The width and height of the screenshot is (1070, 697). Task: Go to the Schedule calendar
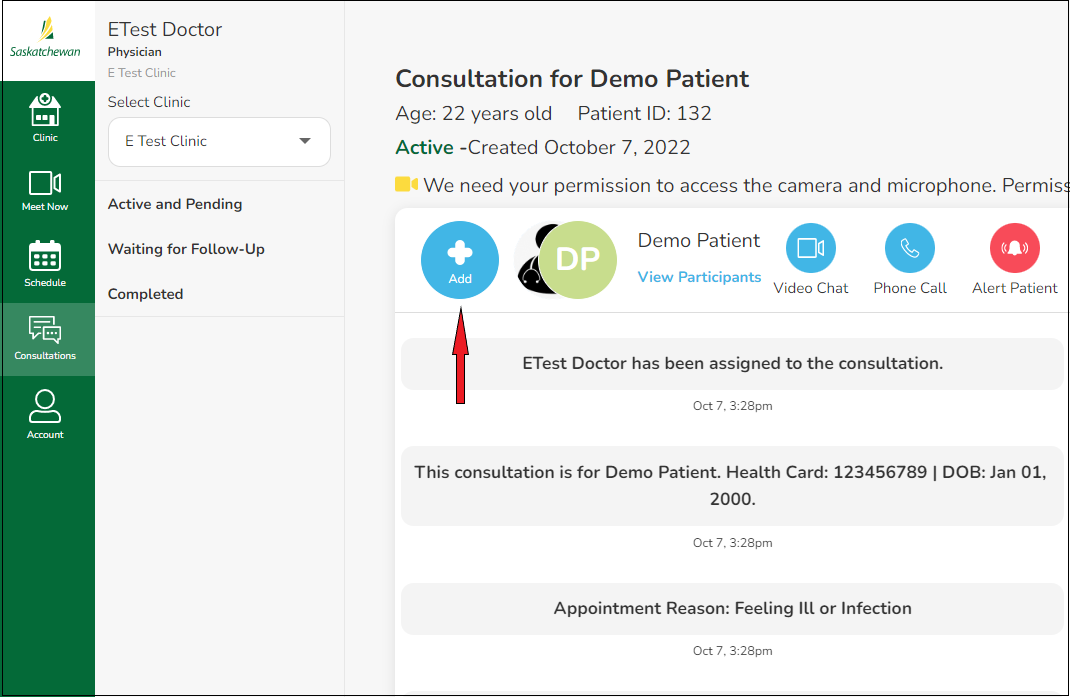(x=45, y=264)
